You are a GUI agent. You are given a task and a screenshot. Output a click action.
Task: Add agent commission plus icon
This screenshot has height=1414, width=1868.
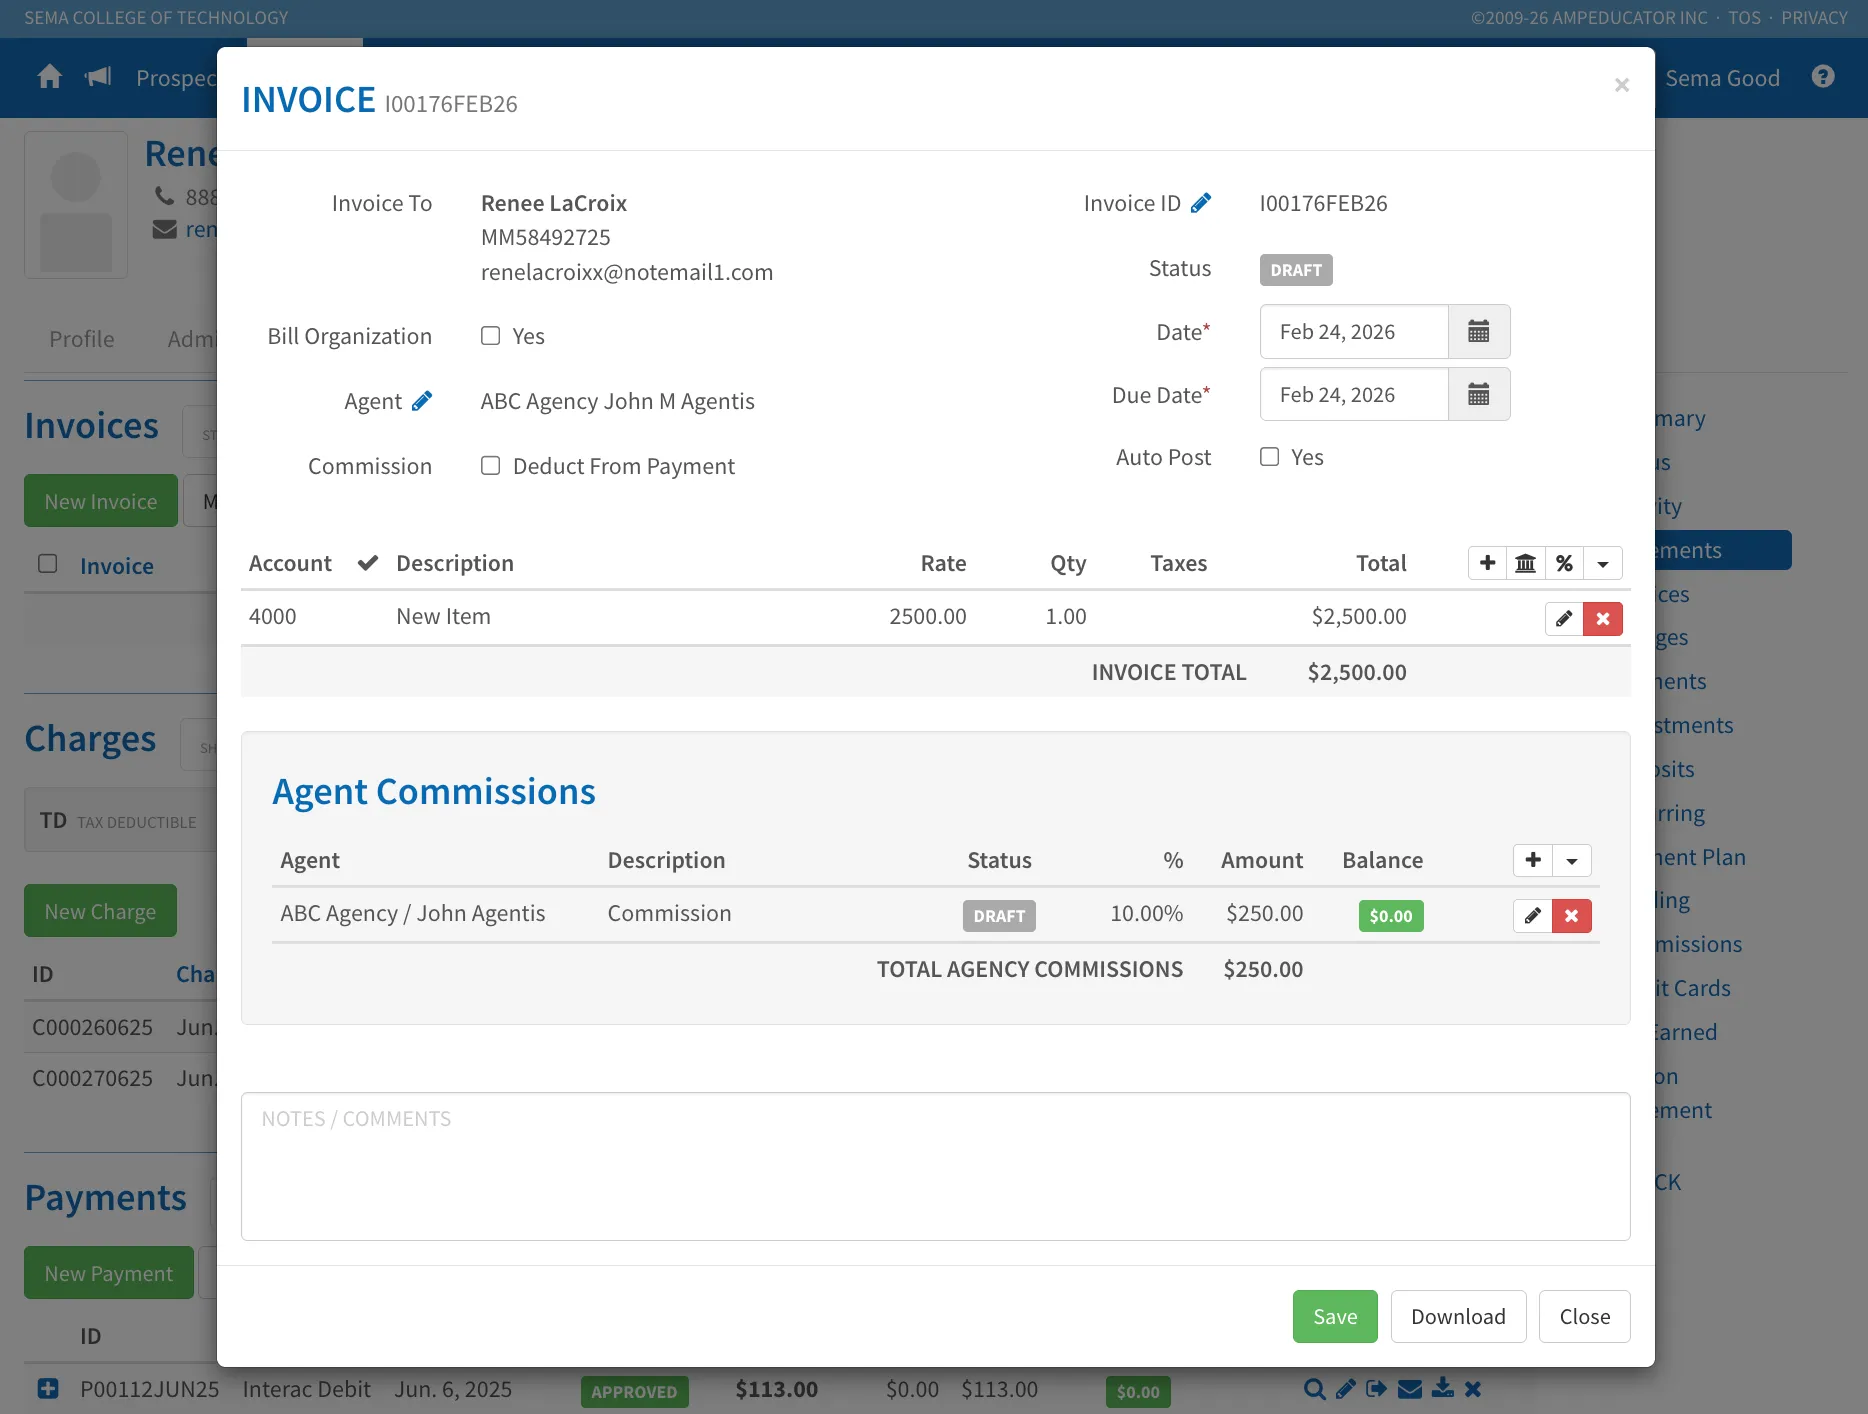(1533, 860)
